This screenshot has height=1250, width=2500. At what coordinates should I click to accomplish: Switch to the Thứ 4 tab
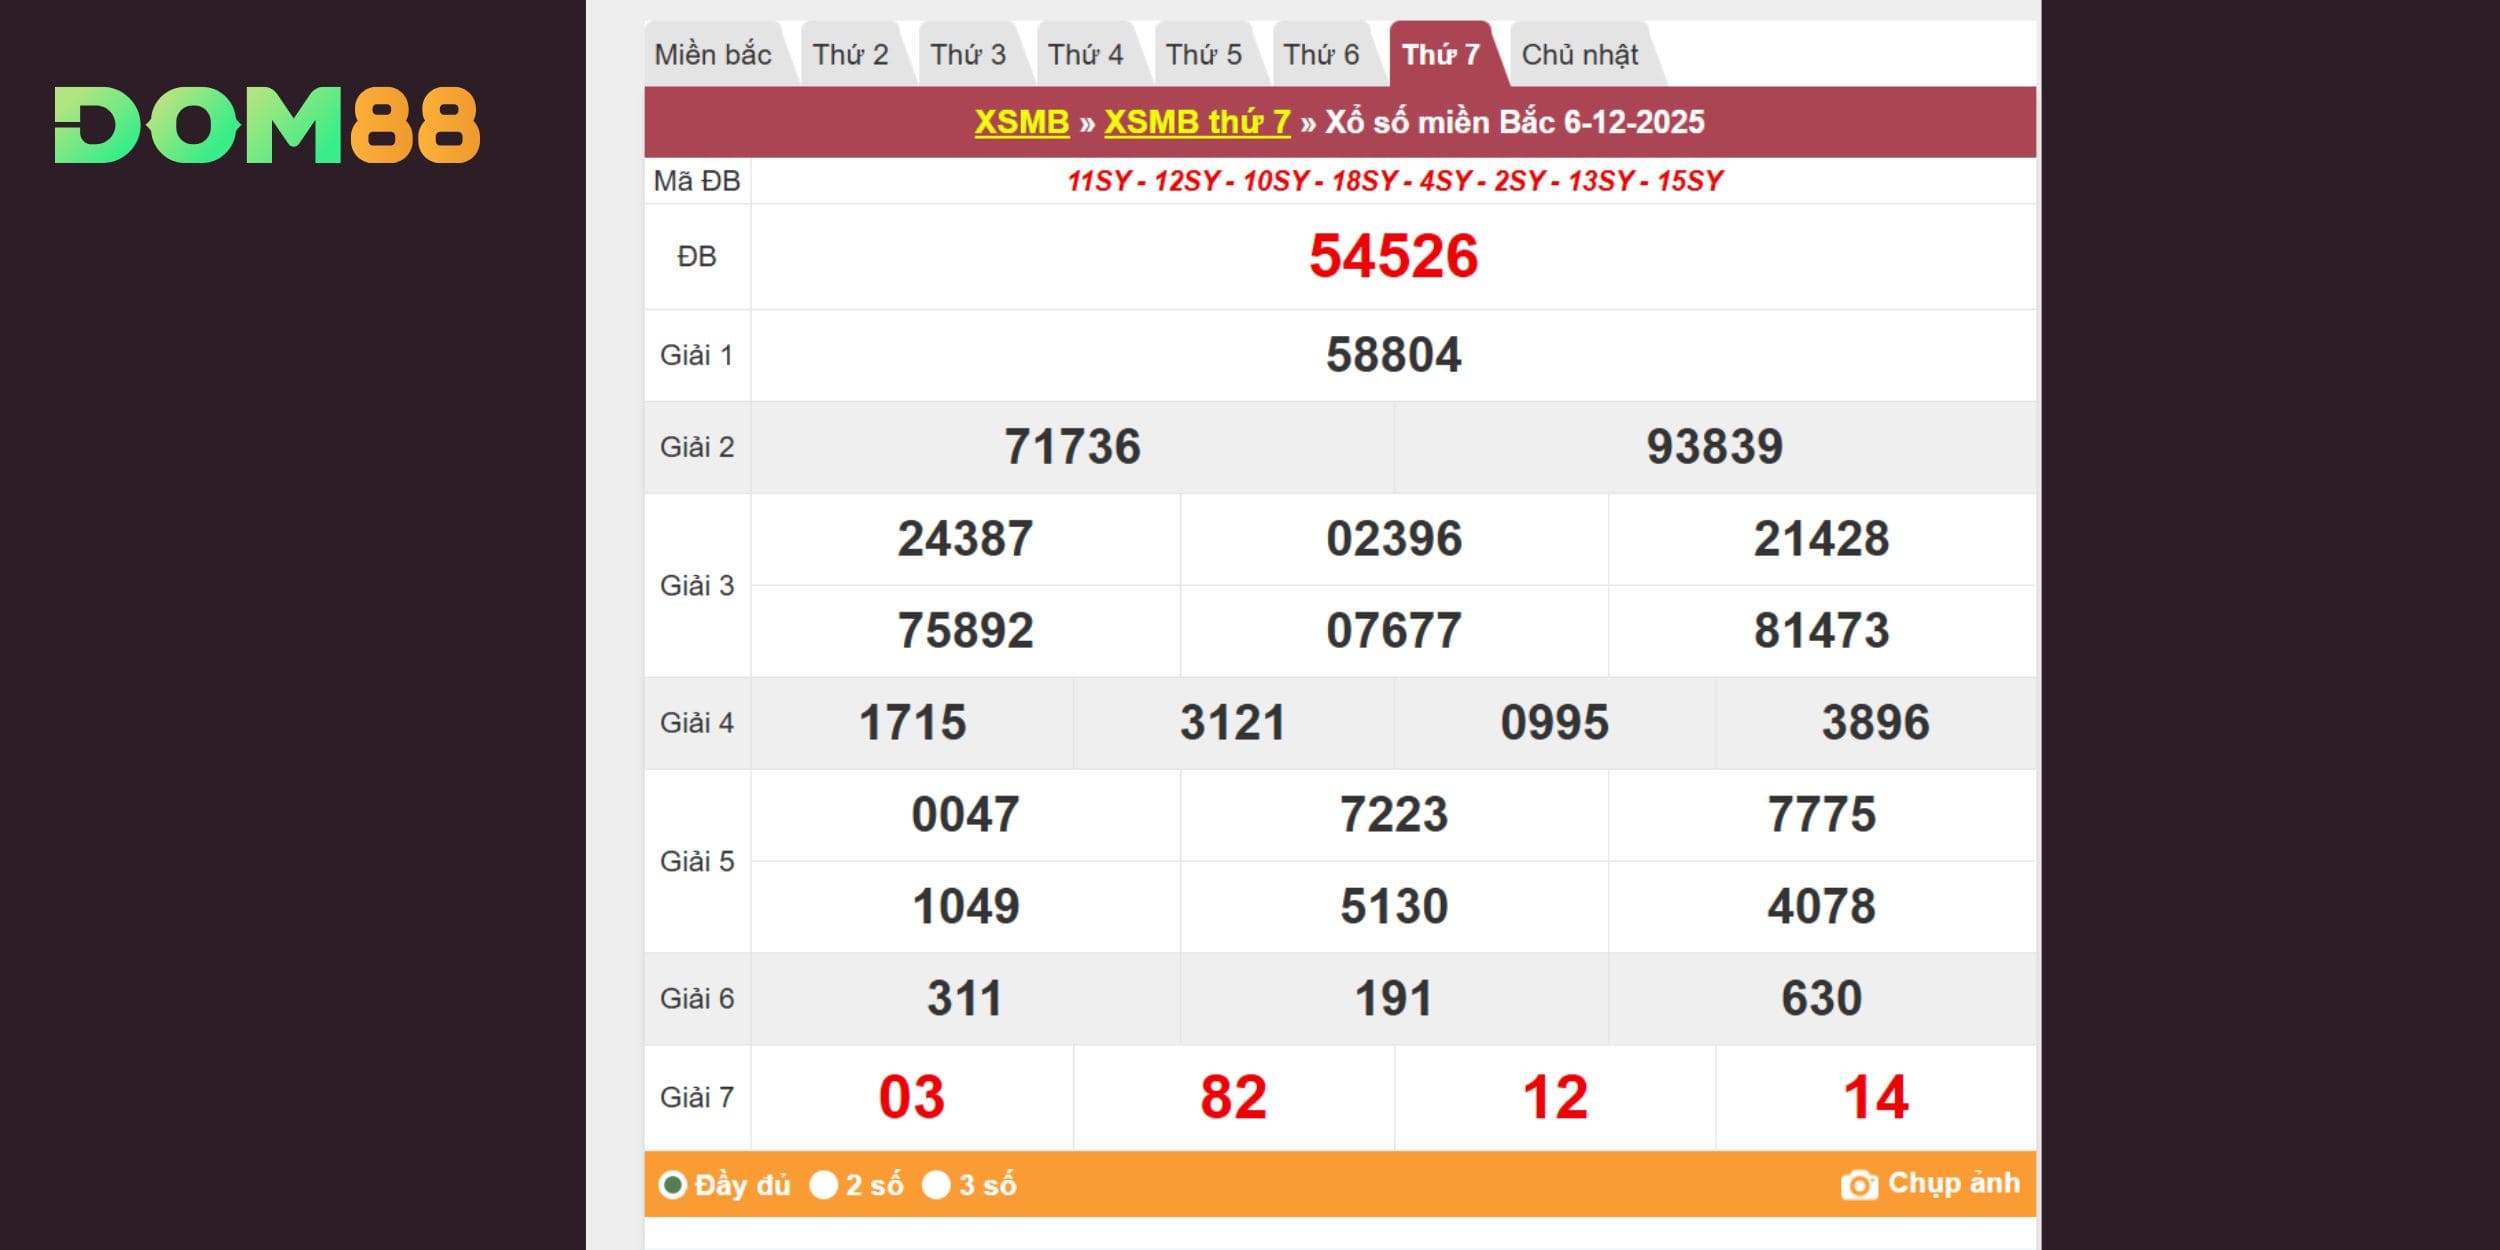(x=1085, y=54)
